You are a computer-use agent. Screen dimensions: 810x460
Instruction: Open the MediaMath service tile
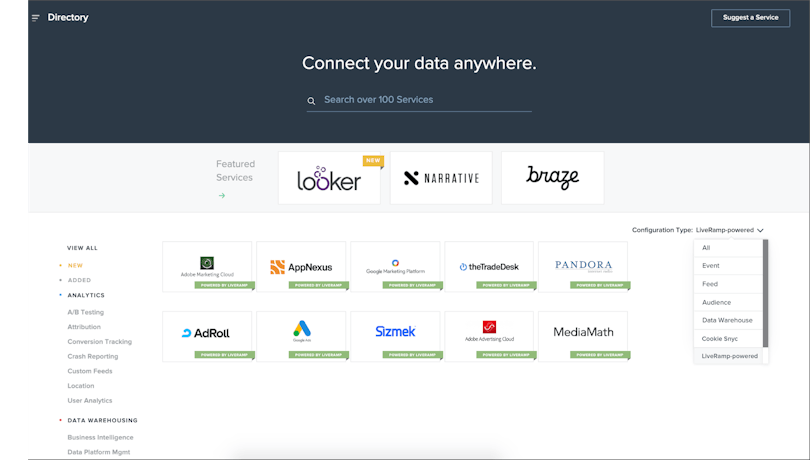click(x=583, y=336)
